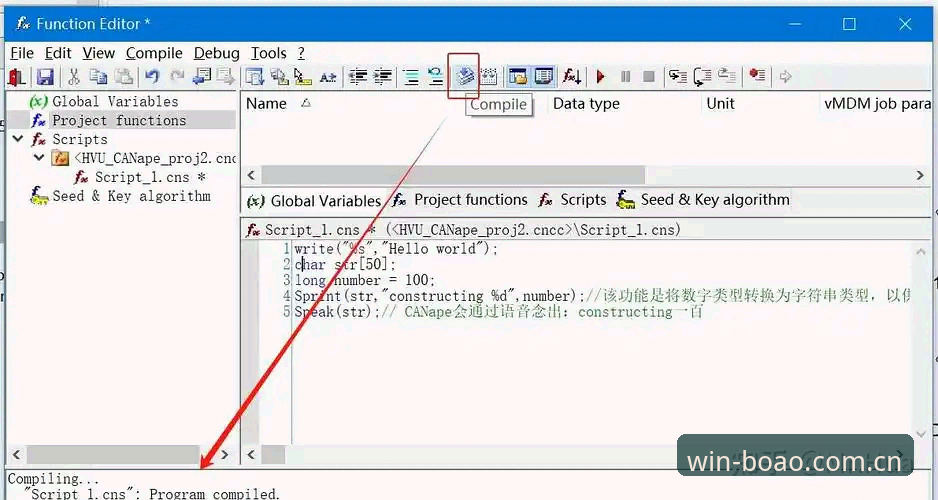The height and width of the screenshot is (500, 938).
Task: Click the Cut scissors icon
Action: [x=74, y=77]
